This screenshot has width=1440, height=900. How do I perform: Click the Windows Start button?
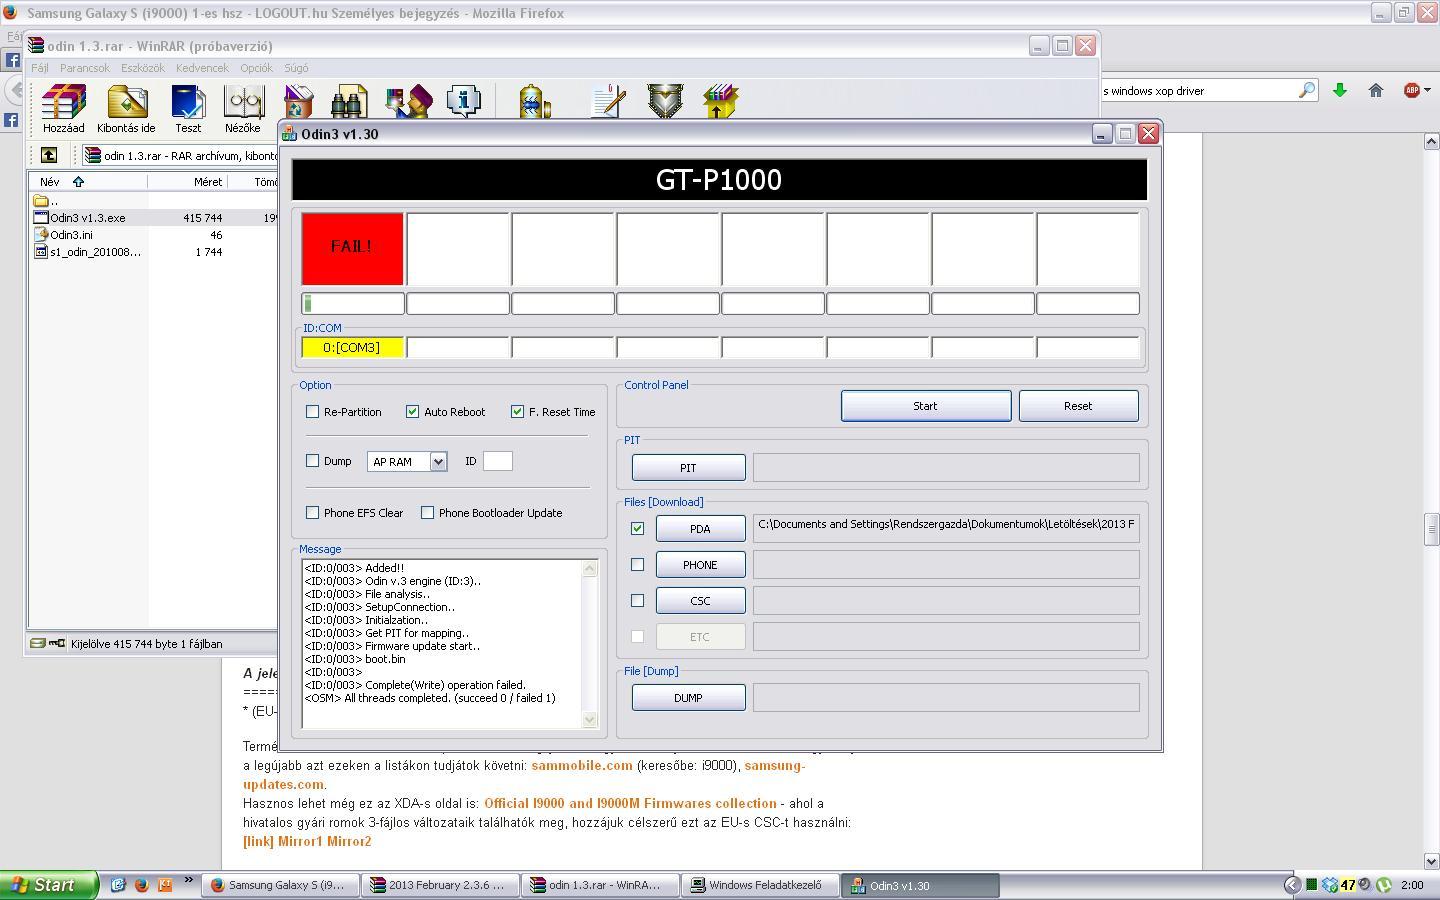coord(49,885)
